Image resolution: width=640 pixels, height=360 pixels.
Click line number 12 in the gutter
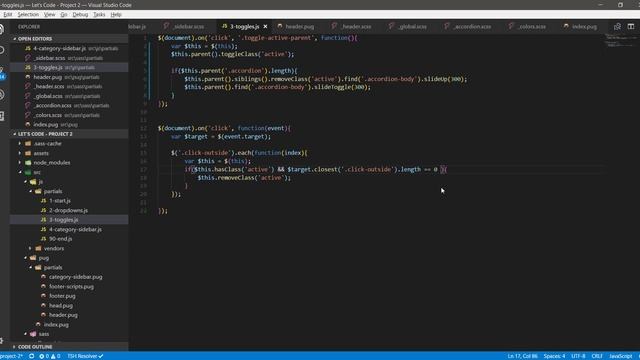143,128
